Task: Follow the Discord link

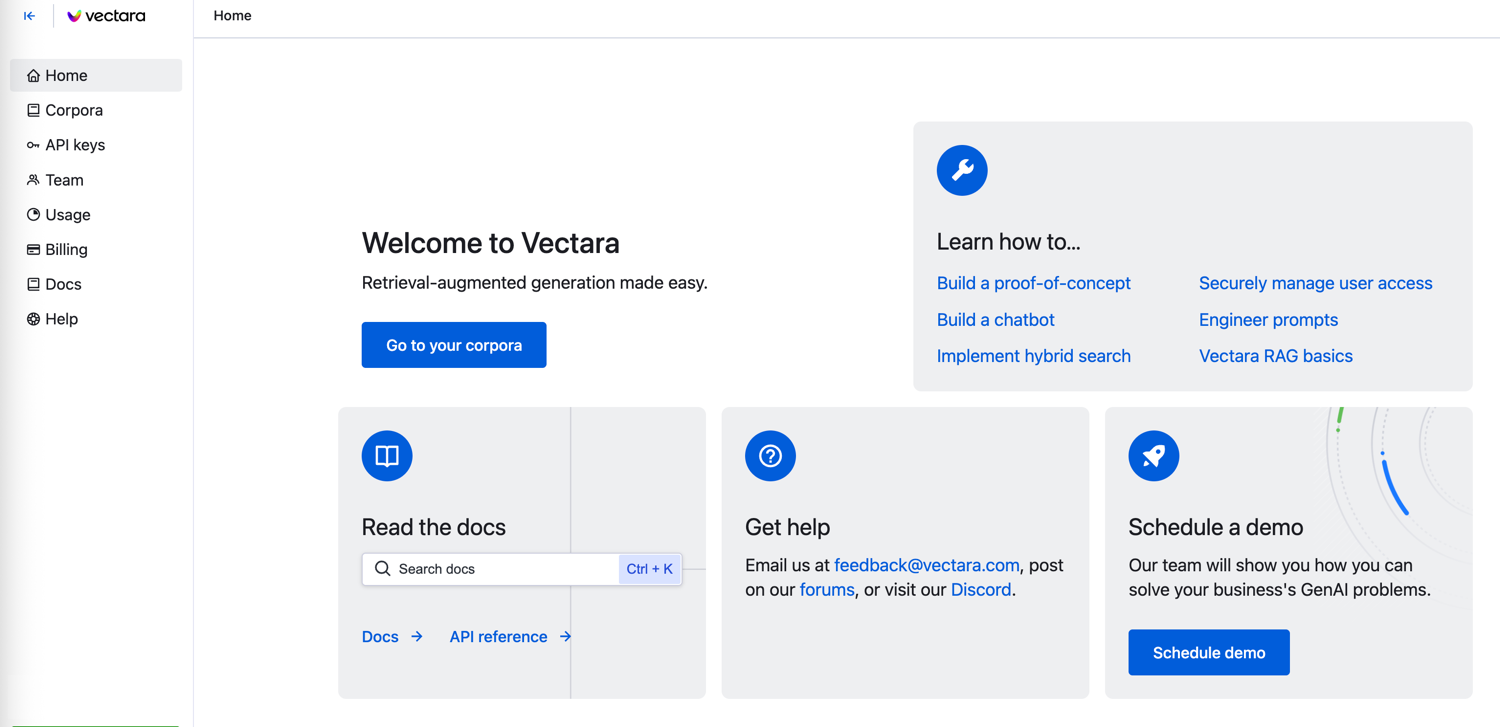Action: point(980,589)
